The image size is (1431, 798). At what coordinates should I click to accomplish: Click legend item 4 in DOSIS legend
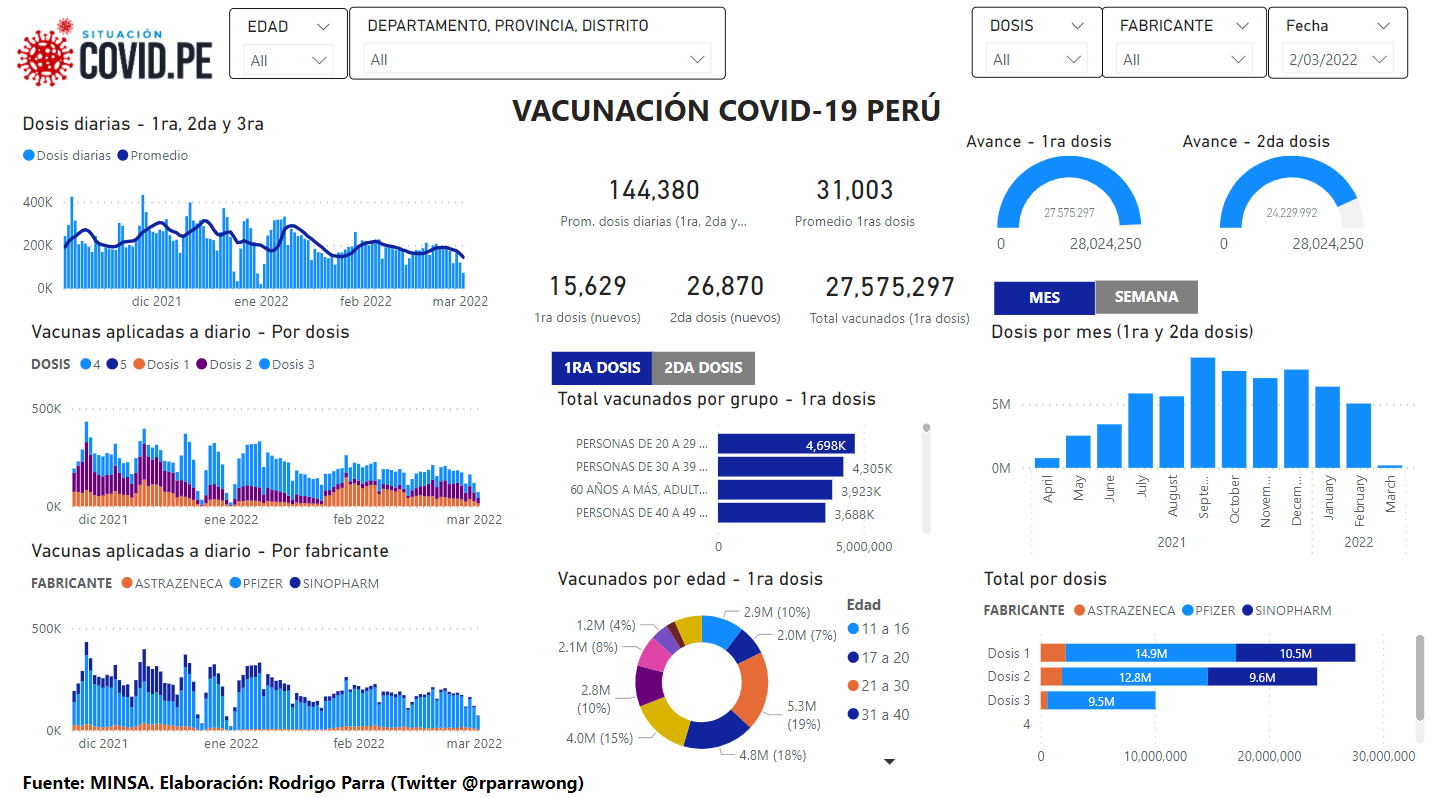(x=91, y=365)
